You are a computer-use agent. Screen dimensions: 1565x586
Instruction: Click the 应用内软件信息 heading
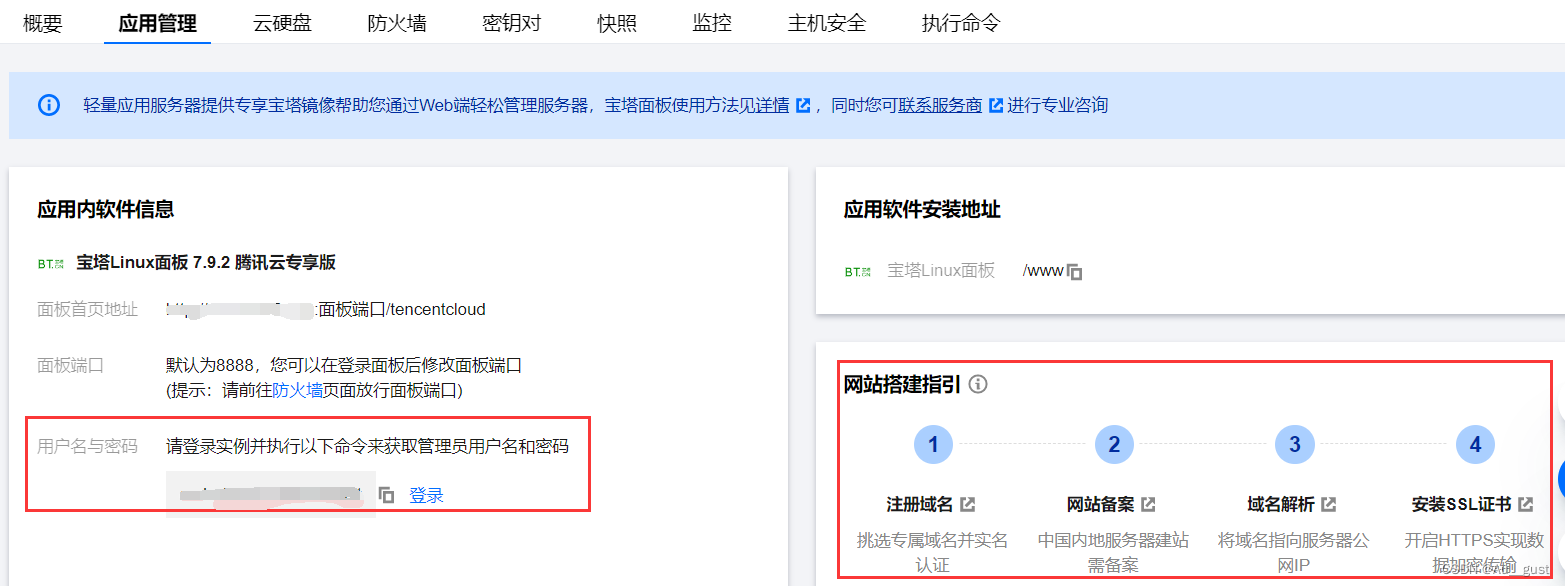[x=106, y=209]
